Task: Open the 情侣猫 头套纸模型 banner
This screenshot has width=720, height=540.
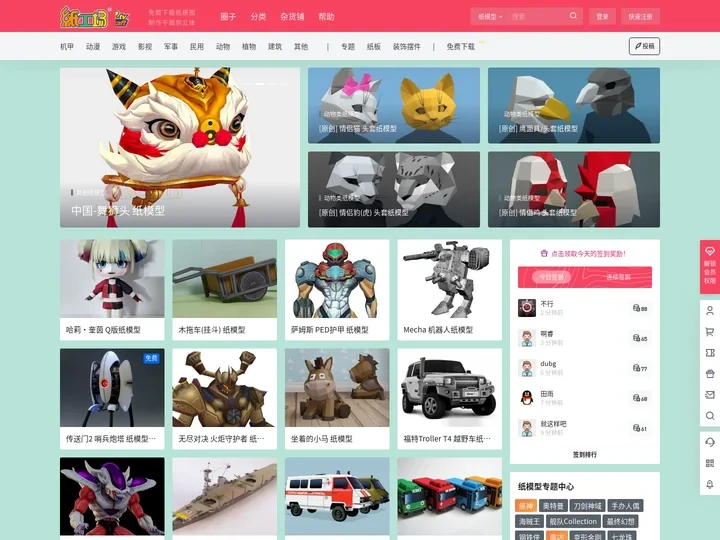Action: coord(394,106)
